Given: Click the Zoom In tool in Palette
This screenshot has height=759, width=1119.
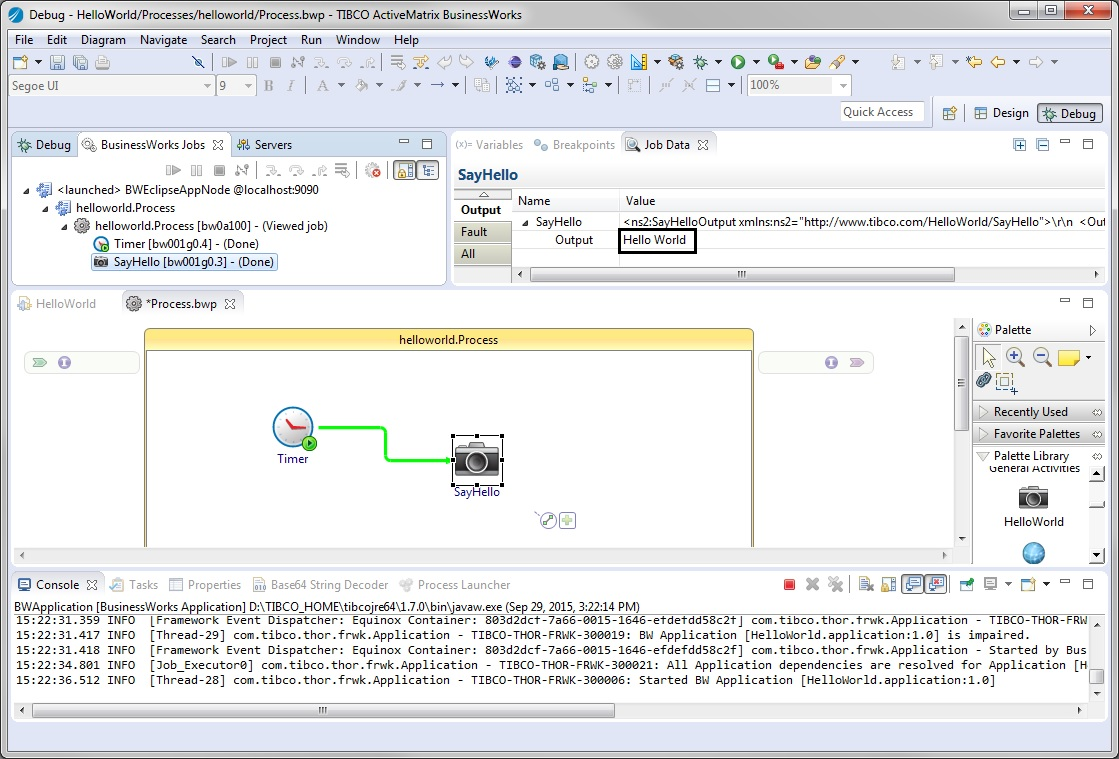Looking at the screenshot, I should pyautogui.click(x=1014, y=357).
